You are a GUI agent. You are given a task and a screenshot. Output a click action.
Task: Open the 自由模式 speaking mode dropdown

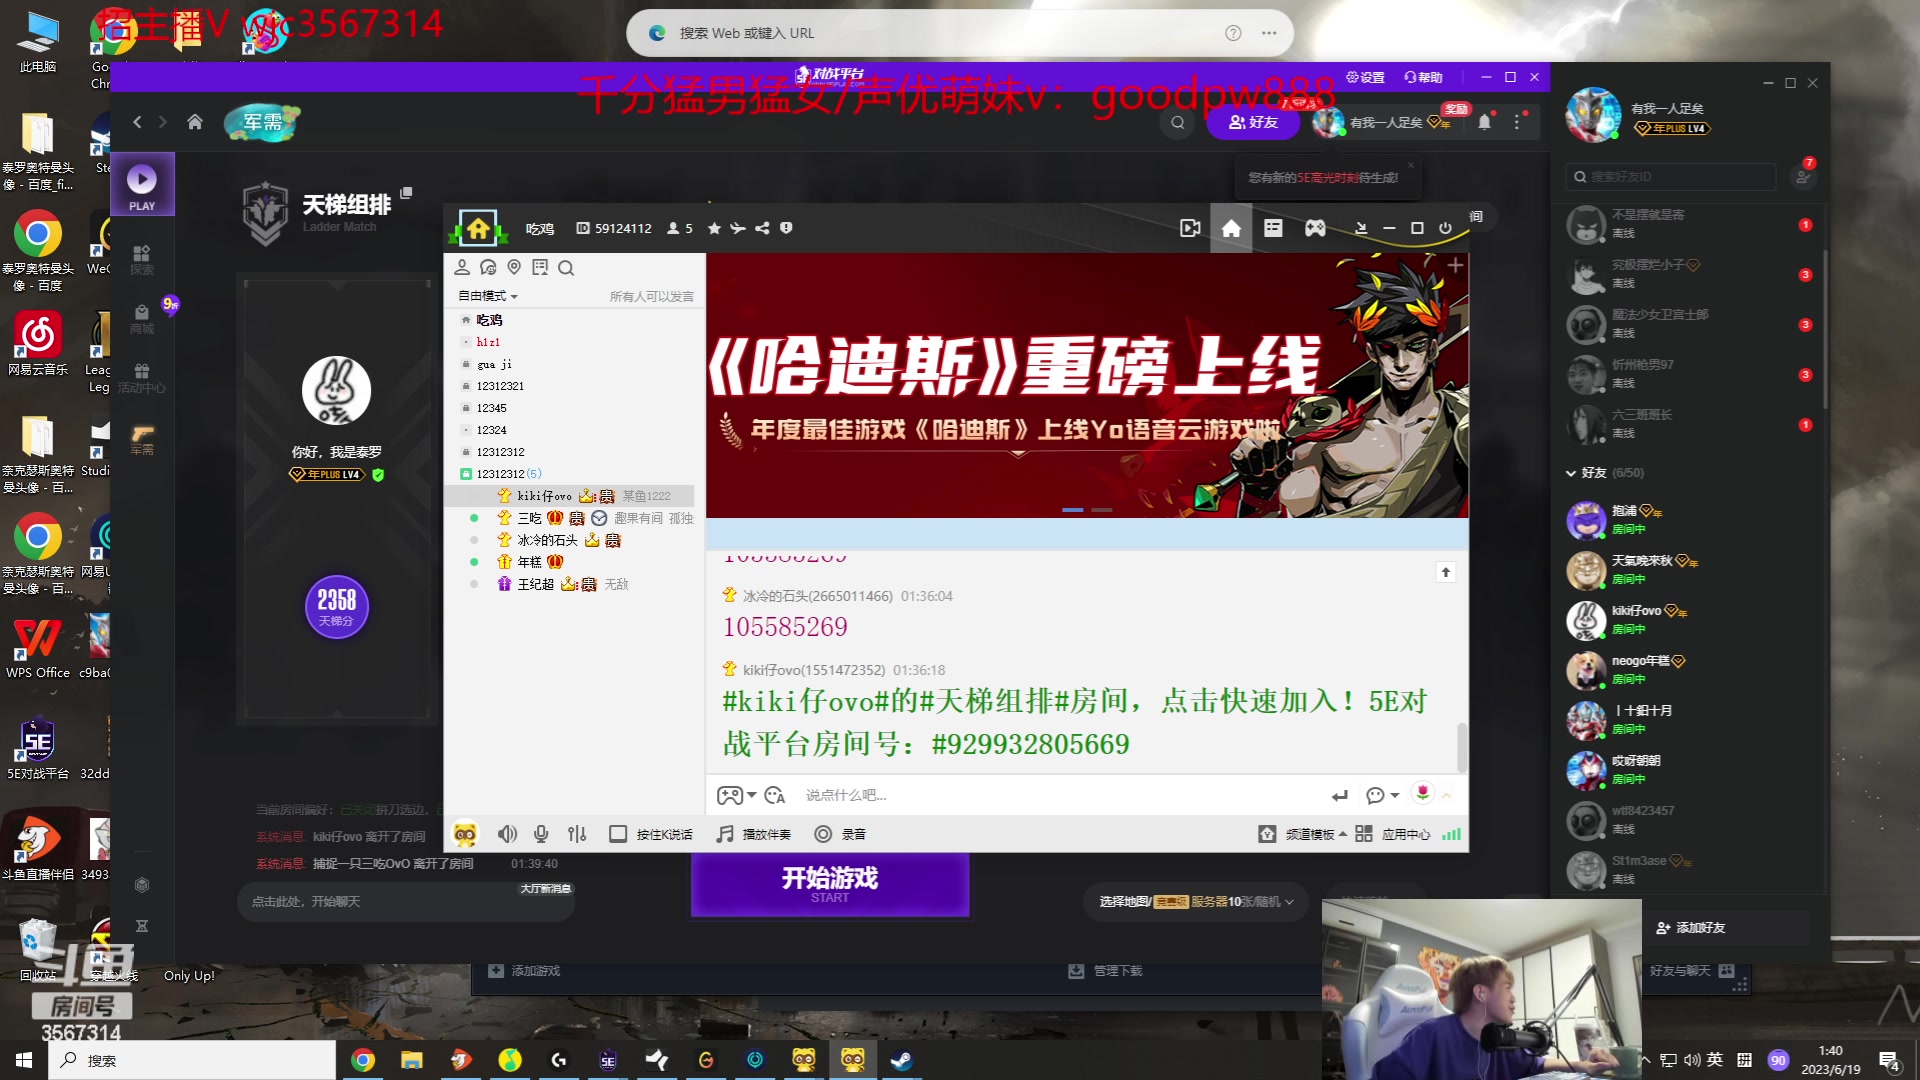tap(488, 296)
